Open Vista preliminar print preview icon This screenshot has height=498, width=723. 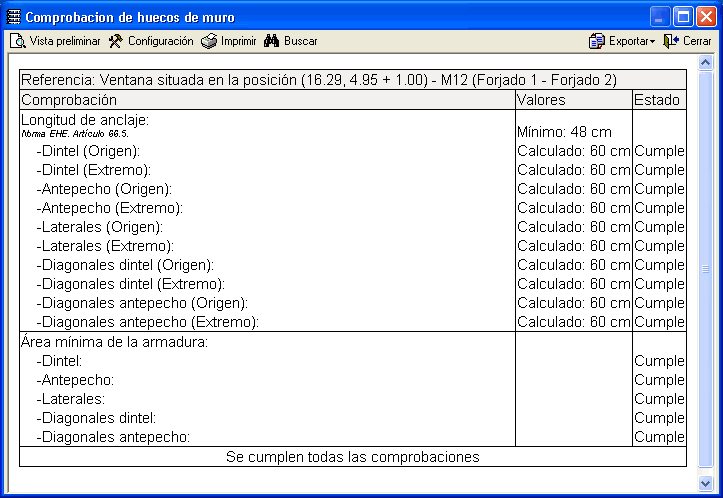click(x=18, y=41)
